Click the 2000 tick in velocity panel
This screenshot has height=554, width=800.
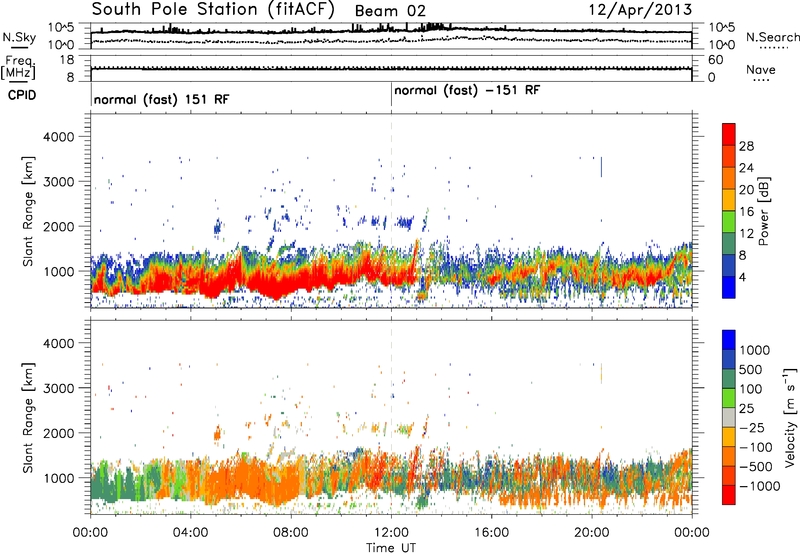[x=59, y=433]
